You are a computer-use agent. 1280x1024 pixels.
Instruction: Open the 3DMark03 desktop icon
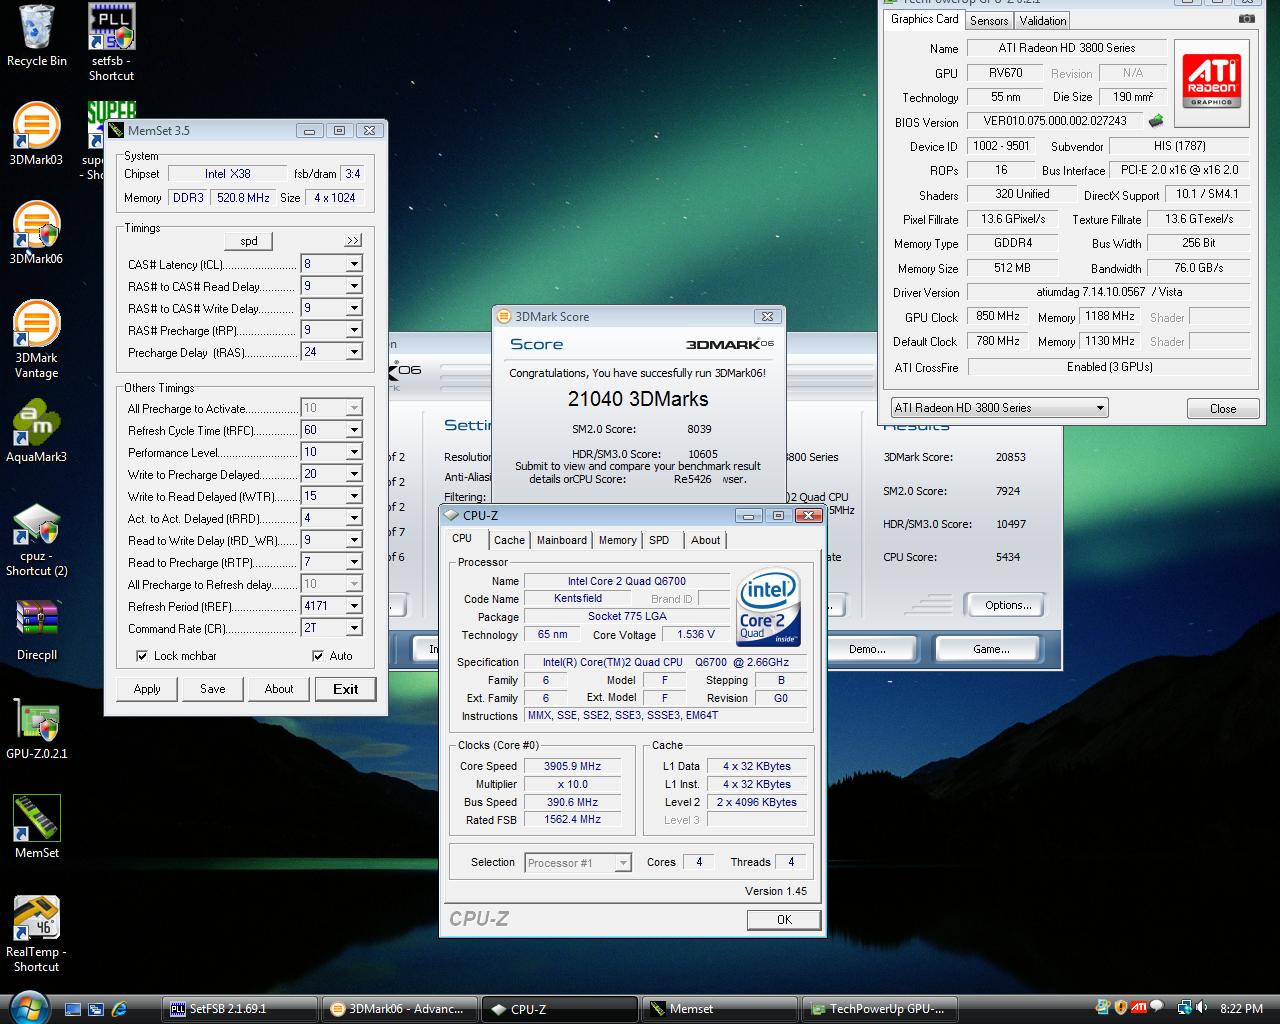pos(36,134)
